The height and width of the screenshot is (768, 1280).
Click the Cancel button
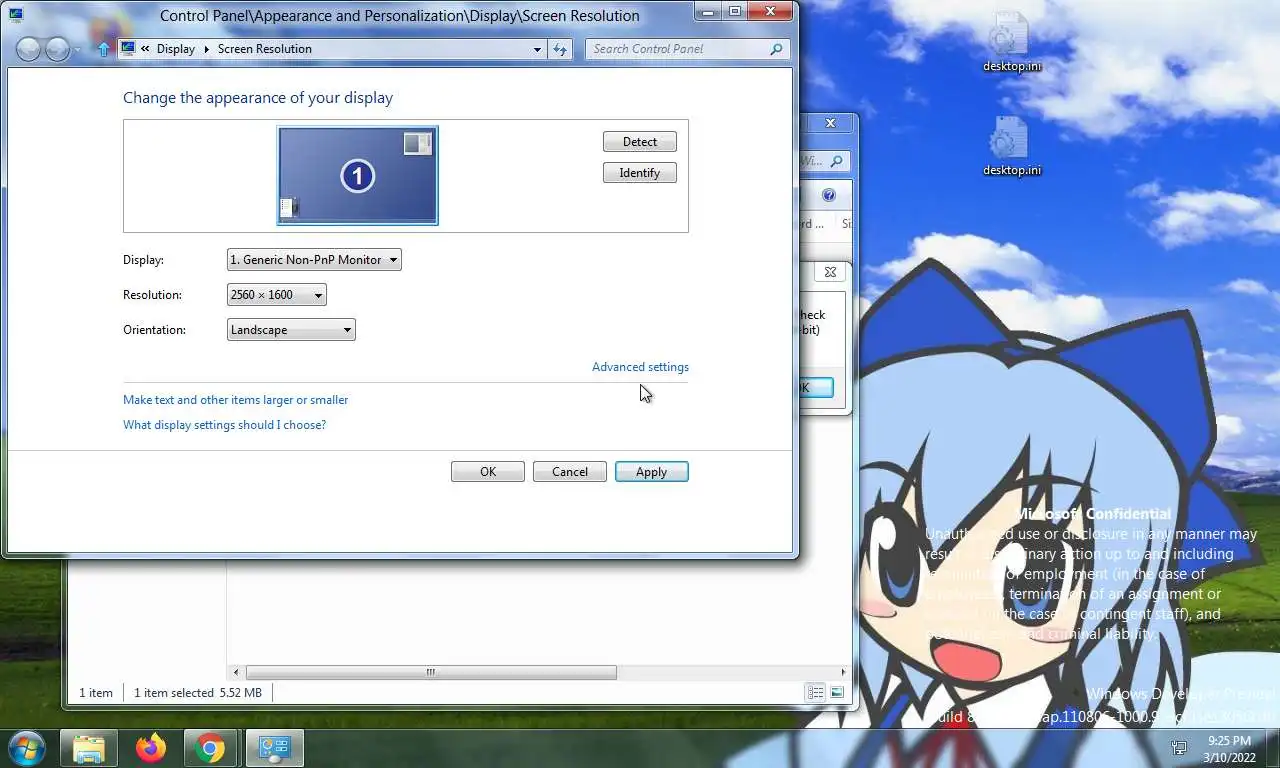570,472
